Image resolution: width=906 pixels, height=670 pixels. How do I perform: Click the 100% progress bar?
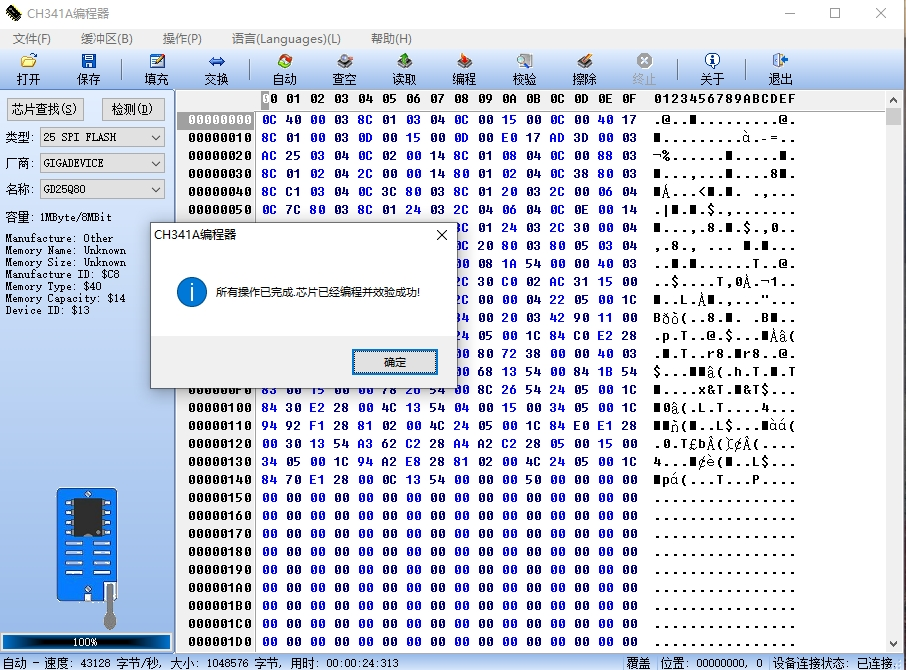coord(86,642)
